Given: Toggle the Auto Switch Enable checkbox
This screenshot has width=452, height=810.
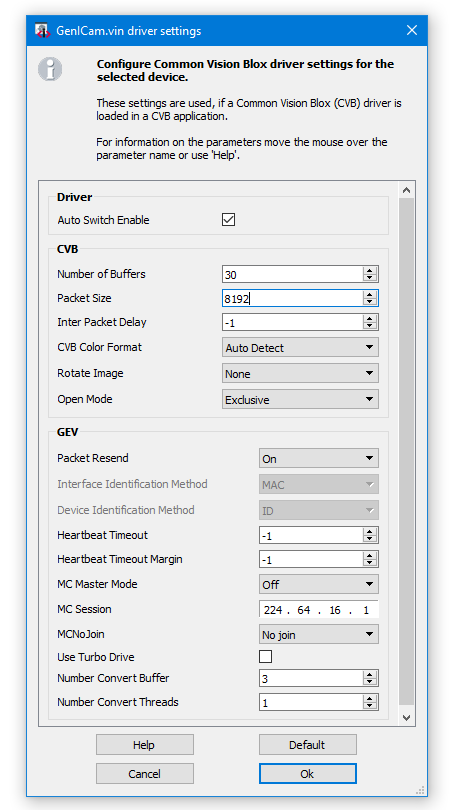Looking at the screenshot, I should (228, 220).
